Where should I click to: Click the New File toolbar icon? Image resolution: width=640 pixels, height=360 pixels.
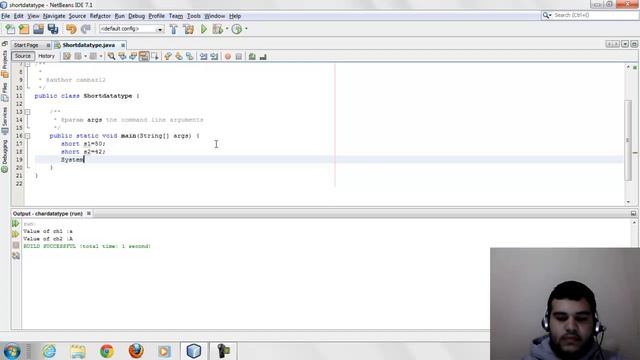[x=10, y=29]
